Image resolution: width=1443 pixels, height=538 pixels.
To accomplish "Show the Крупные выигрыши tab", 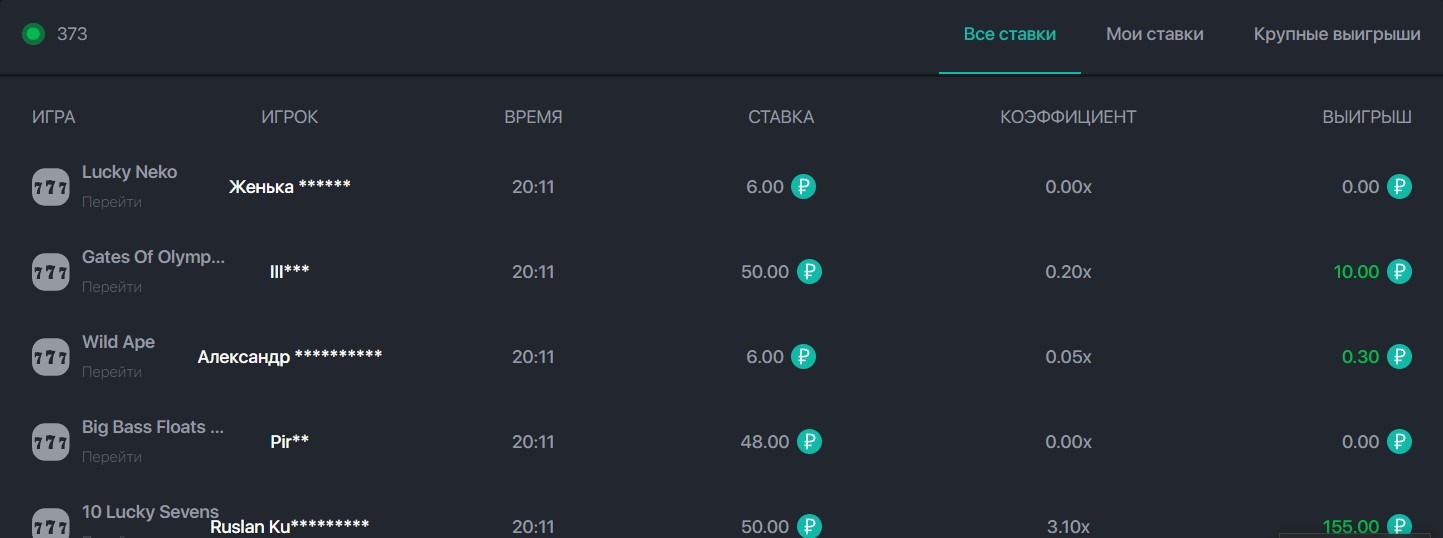I will [x=1336, y=34].
